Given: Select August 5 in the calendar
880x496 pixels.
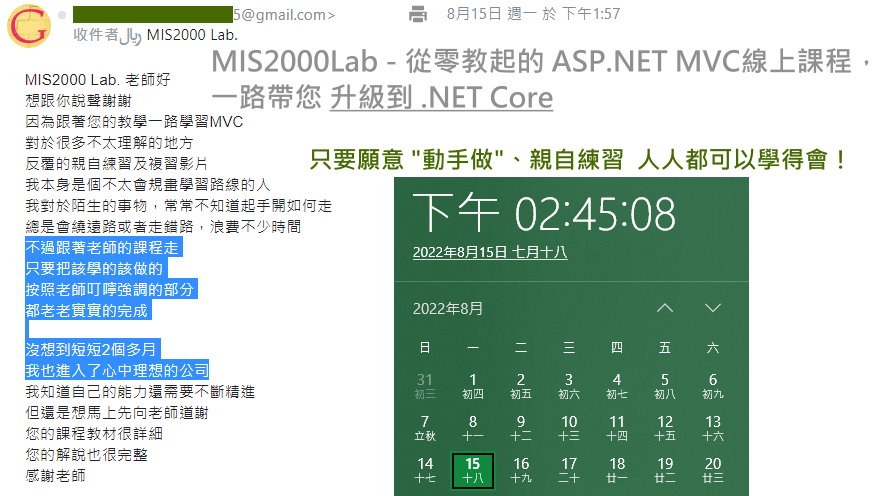Looking at the screenshot, I should click(664, 386).
